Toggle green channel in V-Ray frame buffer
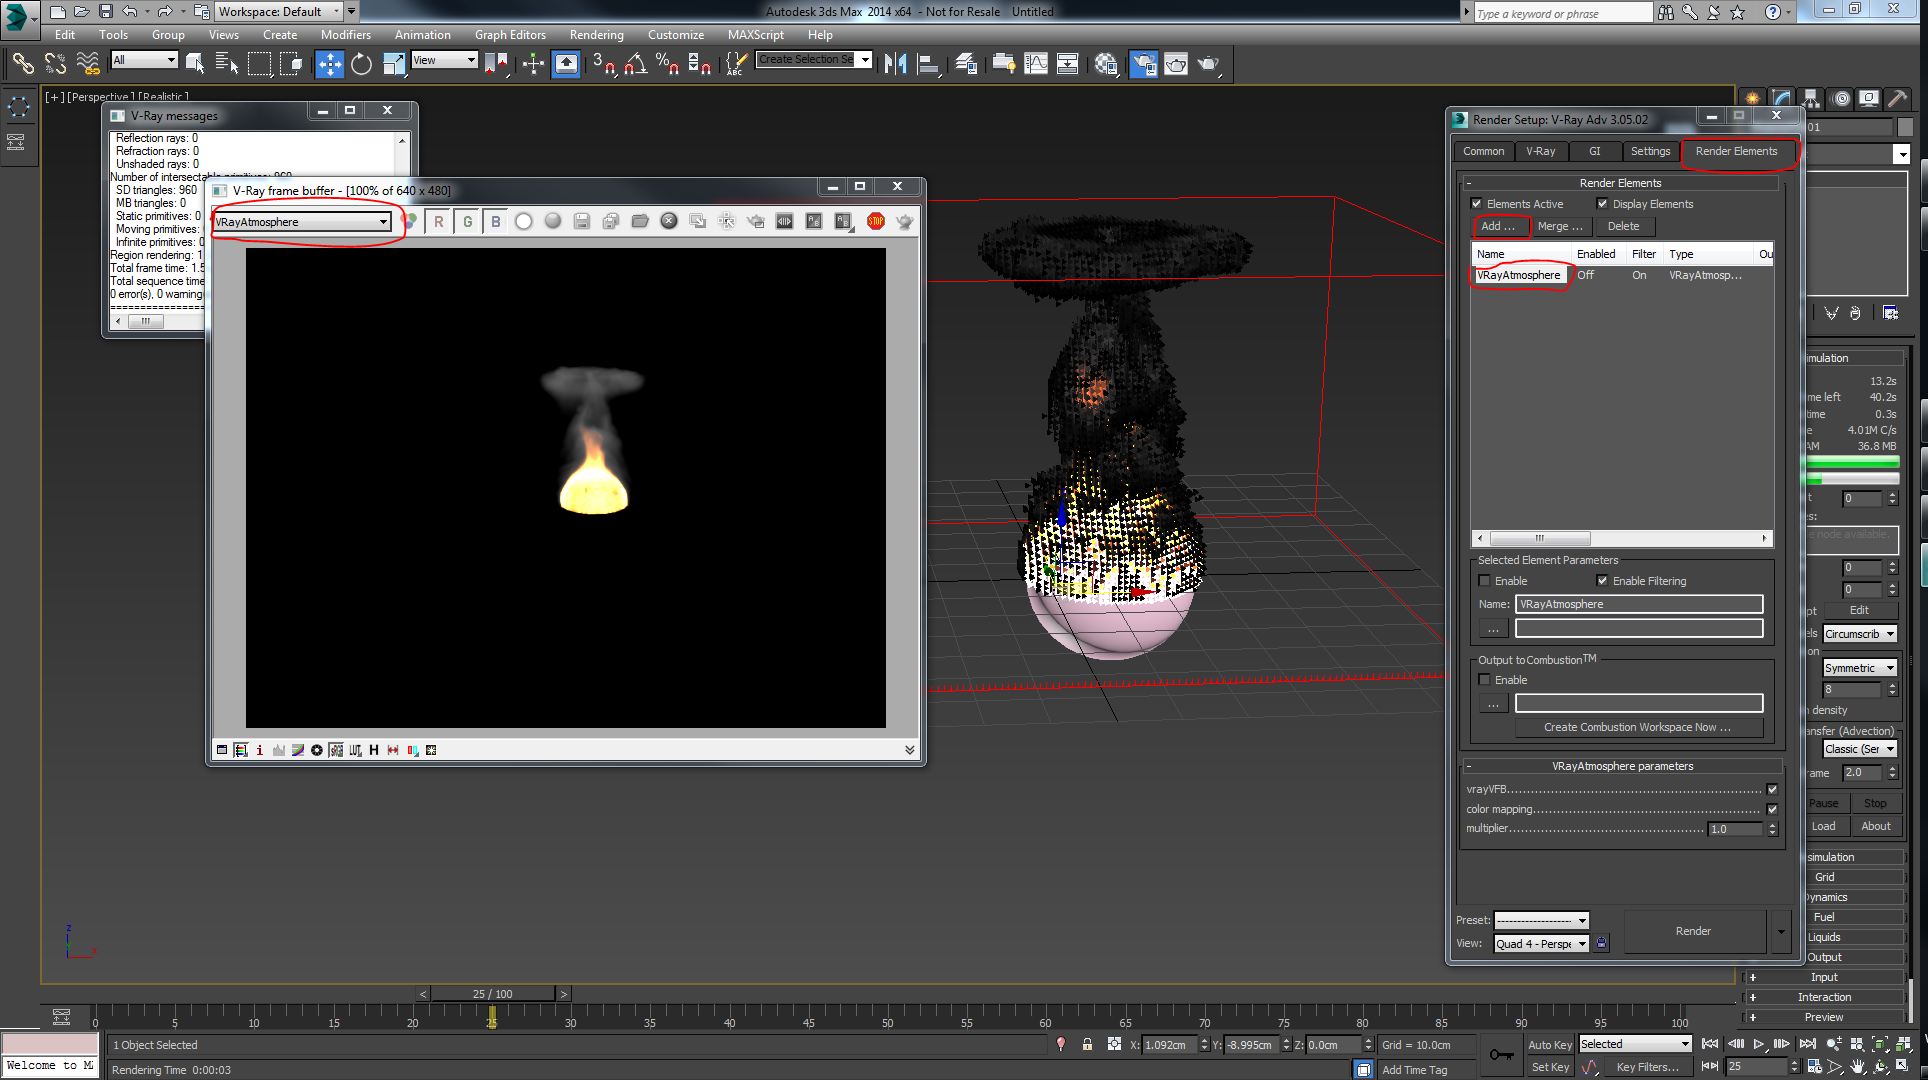Image resolution: width=1928 pixels, height=1080 pixels. [x=467, y=222]
